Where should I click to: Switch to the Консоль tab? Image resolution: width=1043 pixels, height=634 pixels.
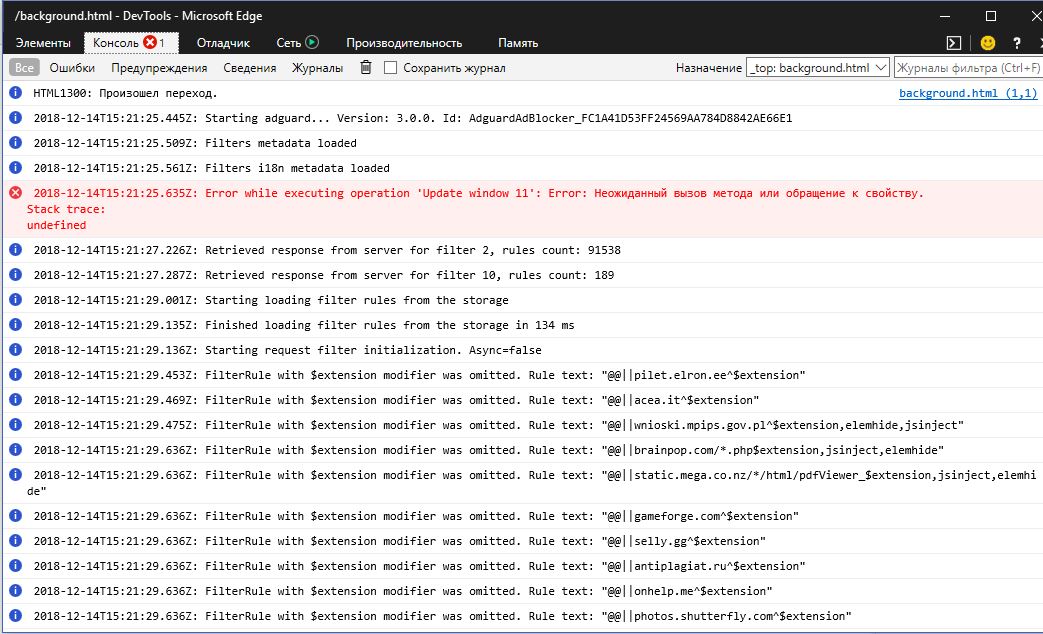[x=130, y=43]
